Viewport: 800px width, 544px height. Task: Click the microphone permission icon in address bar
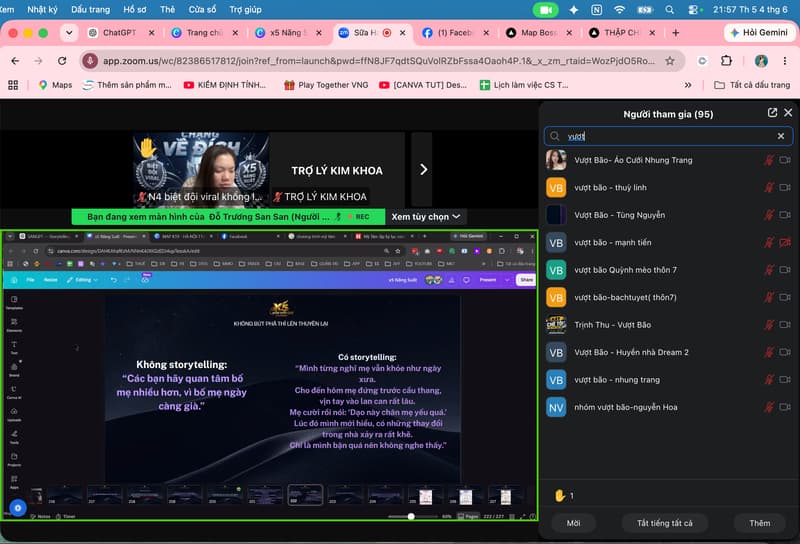[x=90, y=61]
